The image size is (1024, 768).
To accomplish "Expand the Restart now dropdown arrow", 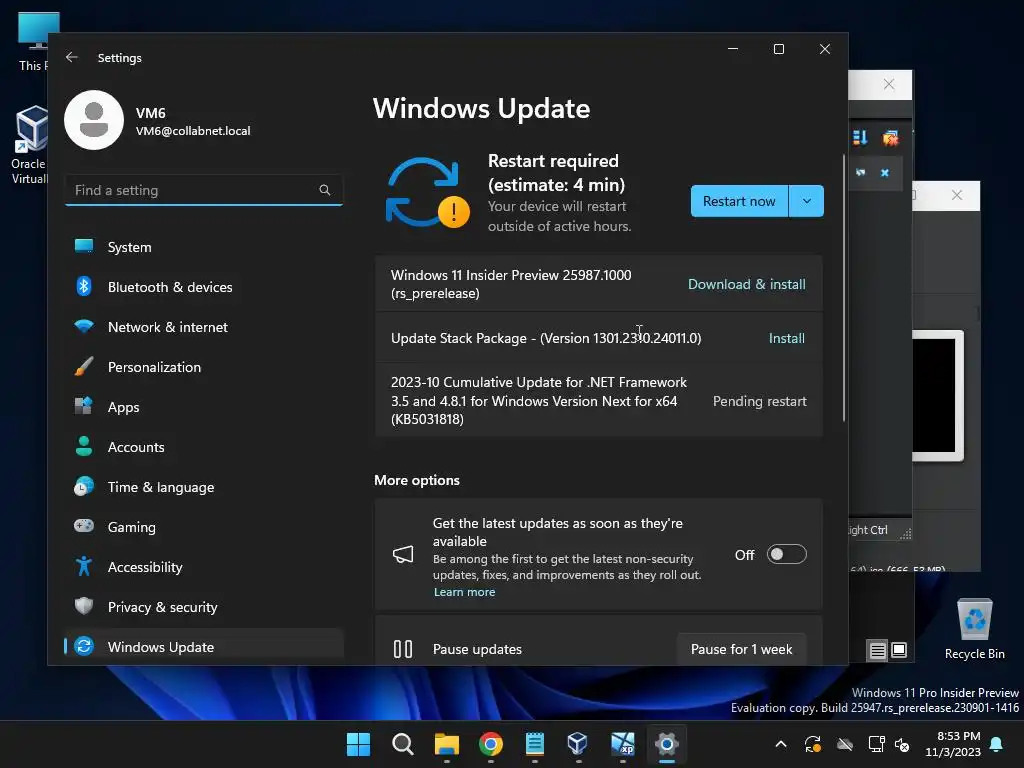I will pos(807,201).
